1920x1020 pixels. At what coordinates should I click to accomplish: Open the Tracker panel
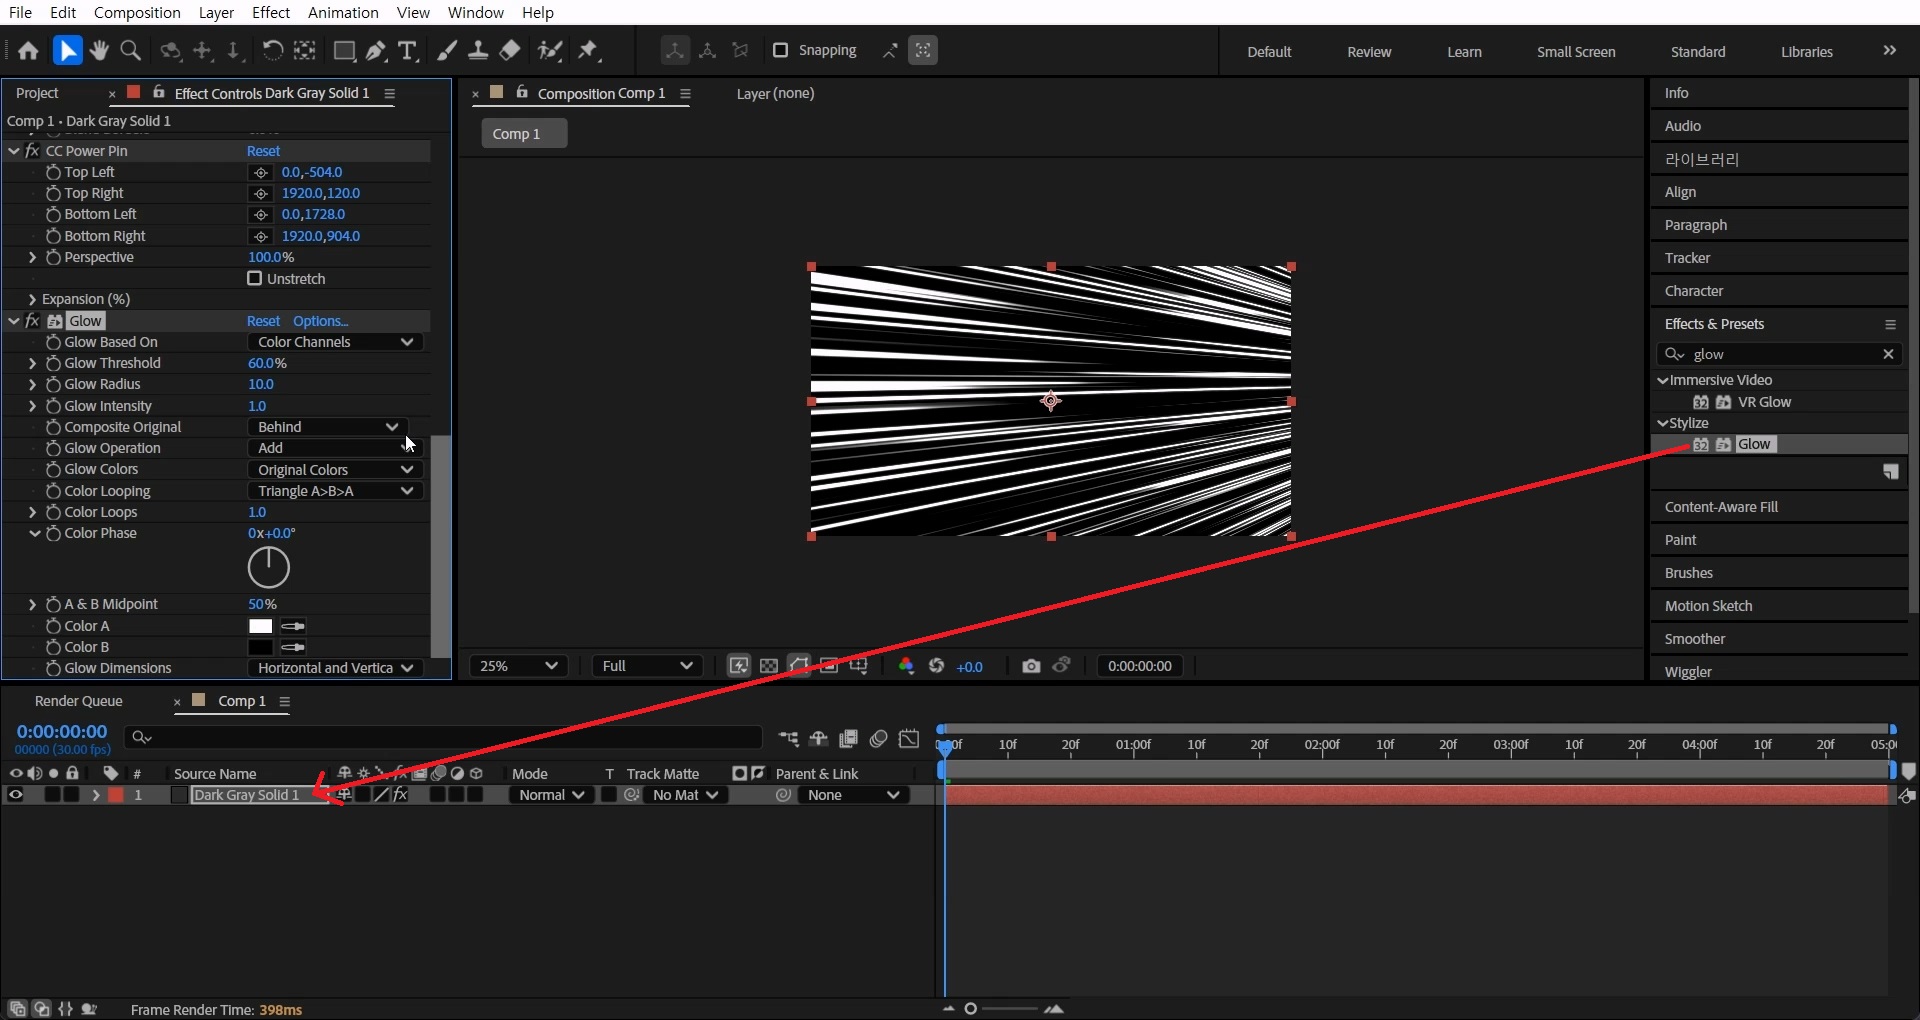[1687, 258]
